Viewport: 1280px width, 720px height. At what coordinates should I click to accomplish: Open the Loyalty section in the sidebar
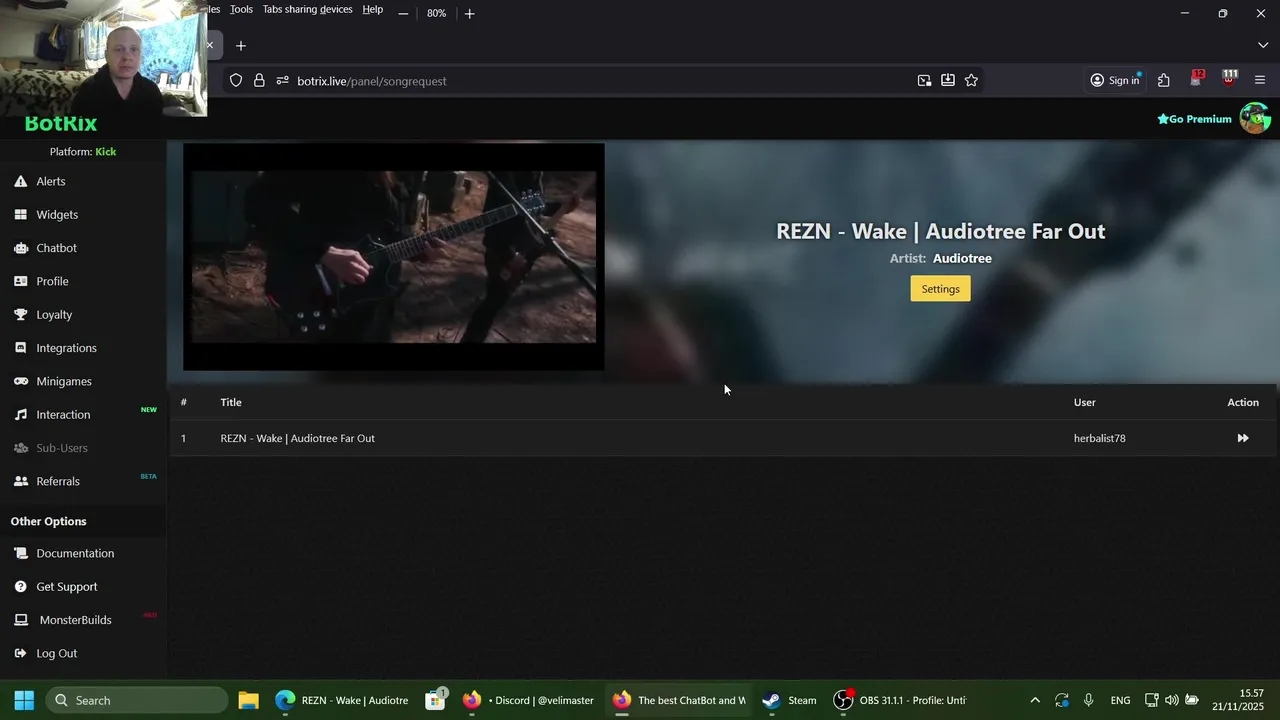pos(54,314)
